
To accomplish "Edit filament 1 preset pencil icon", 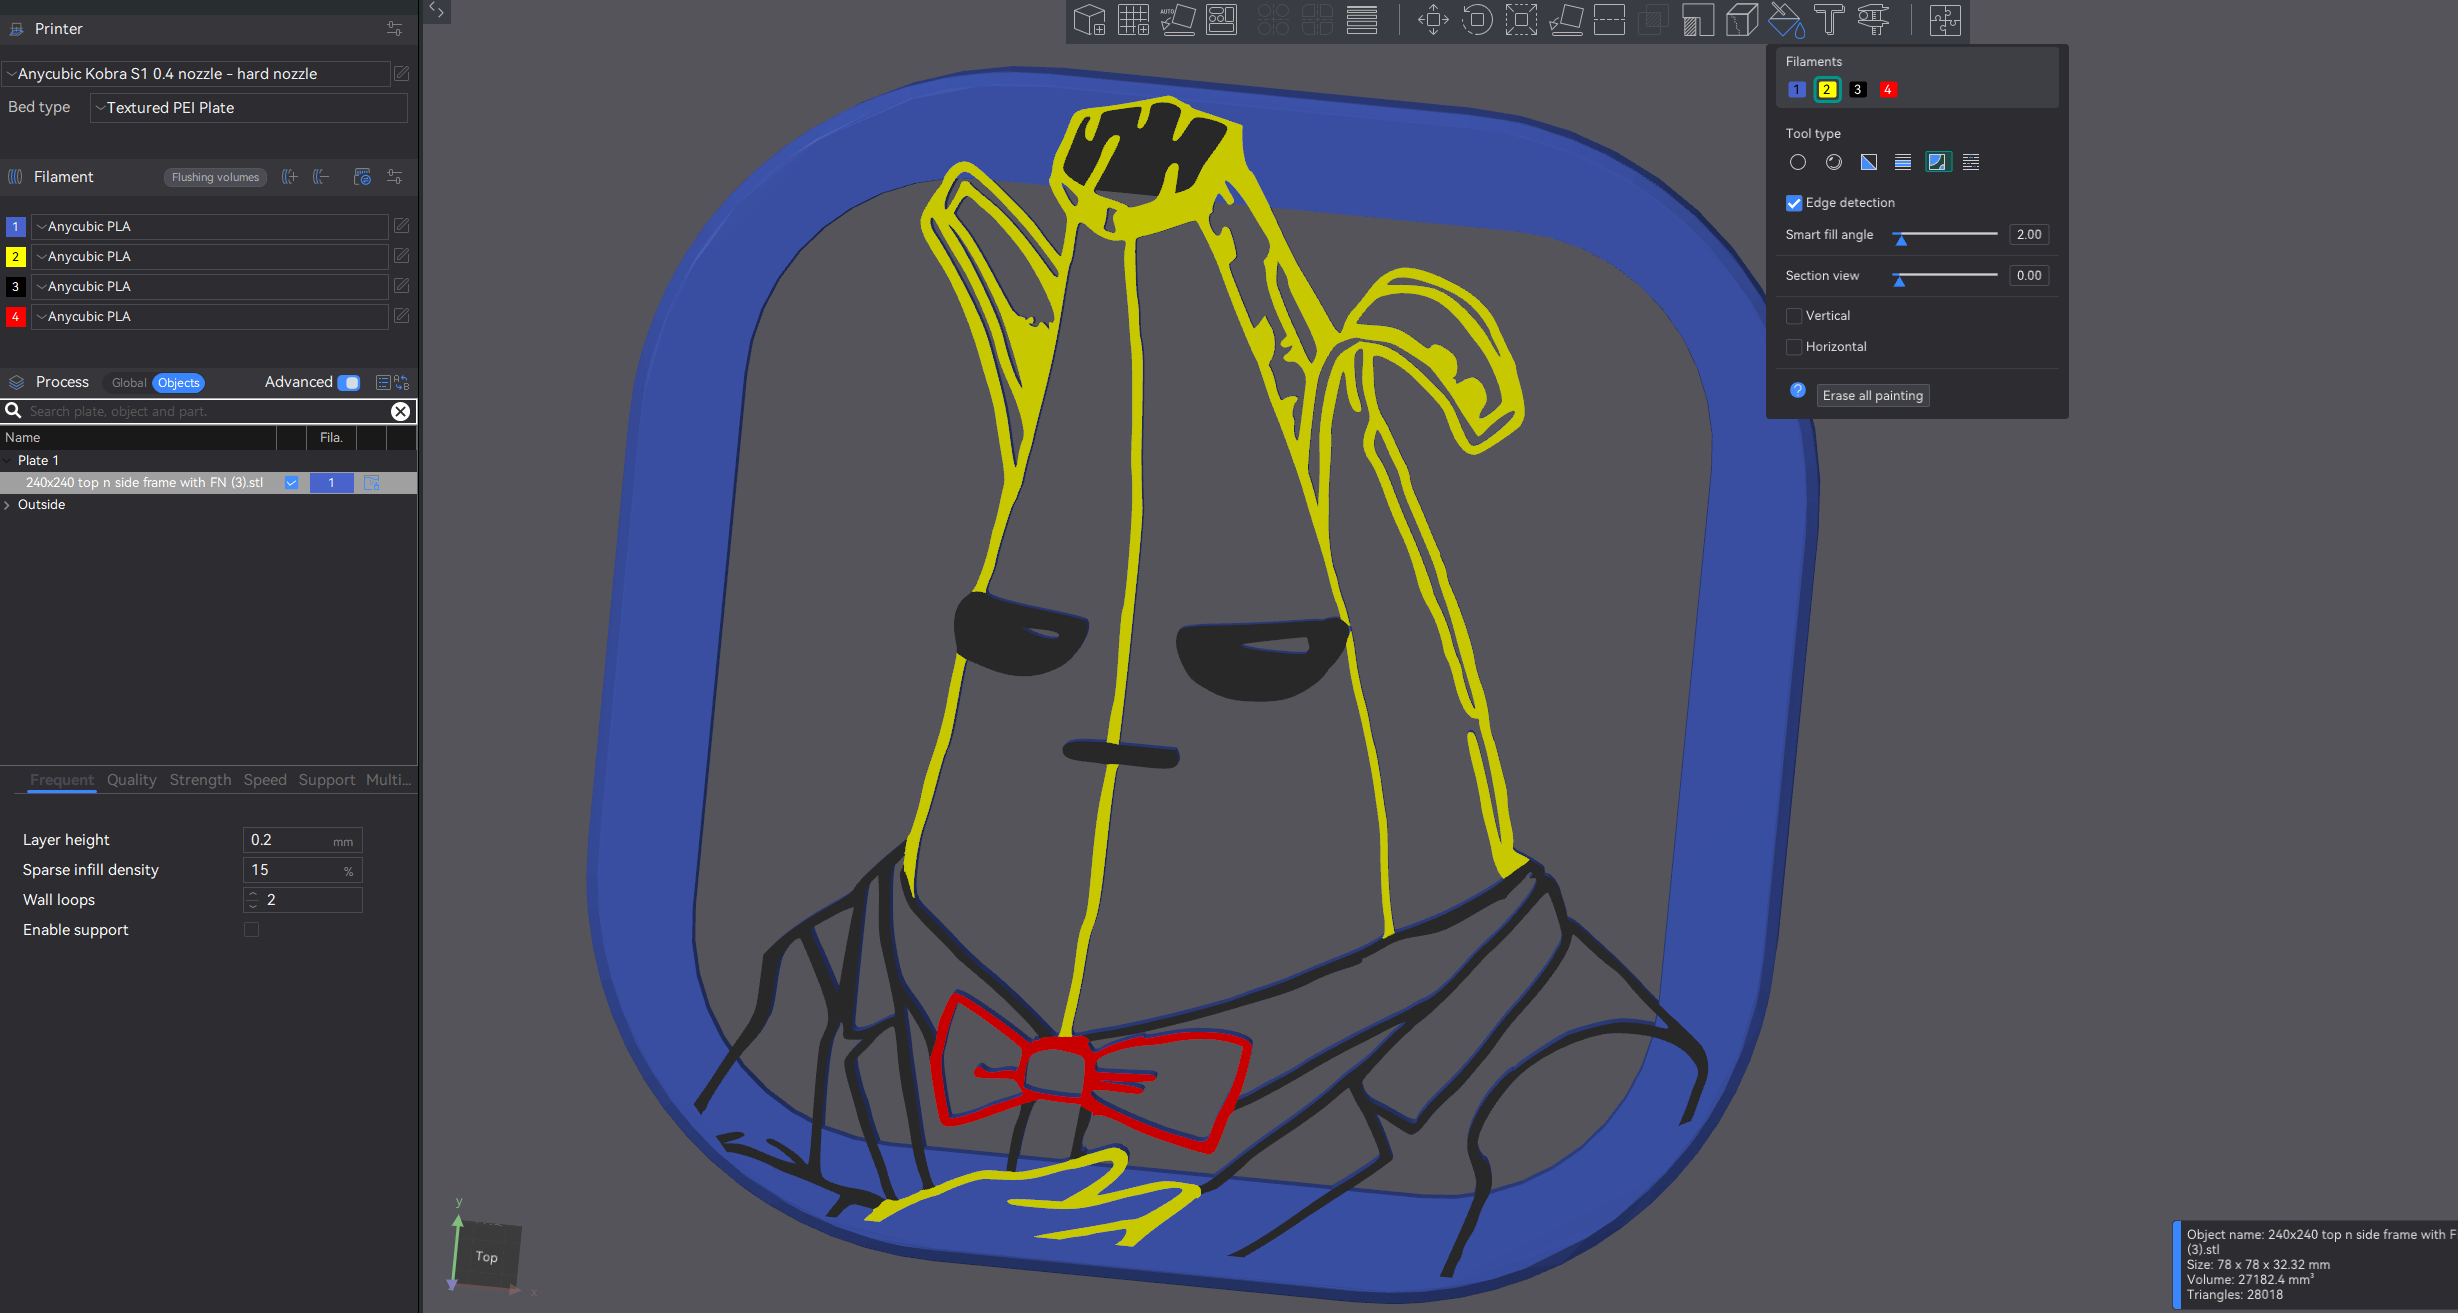I will click(x=402, y=226).
